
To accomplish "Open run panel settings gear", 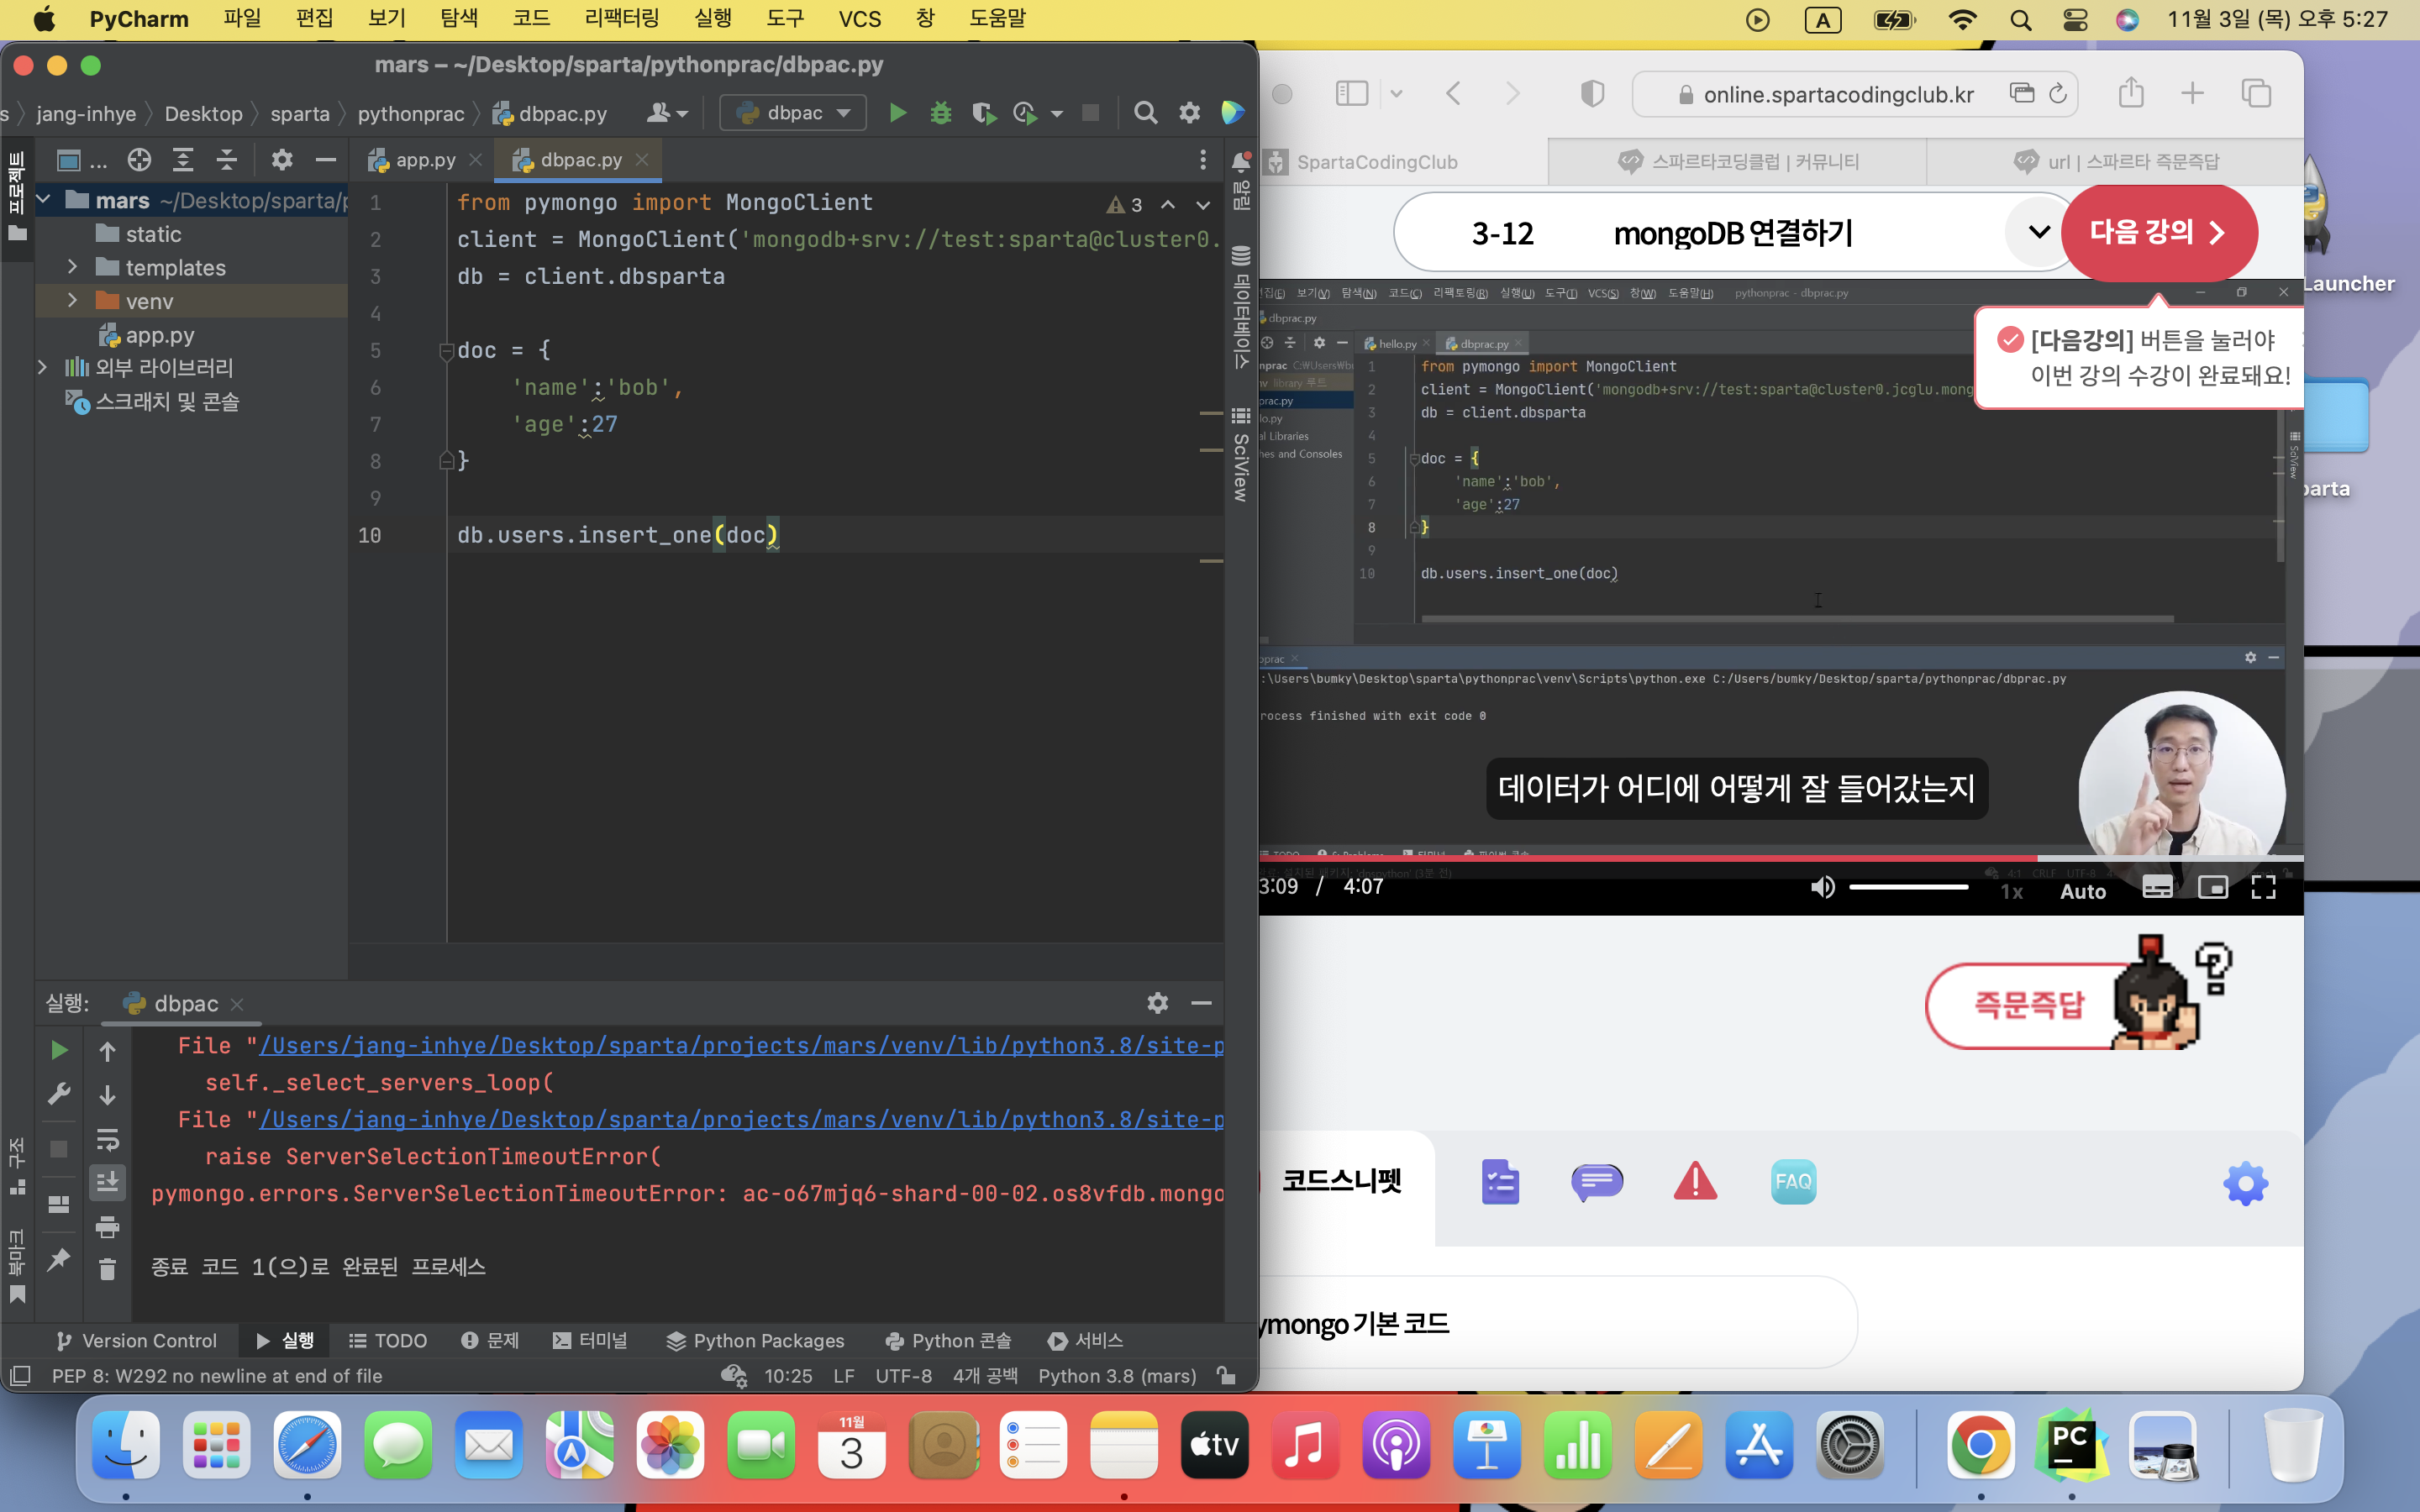I will click(1157, 1002).
